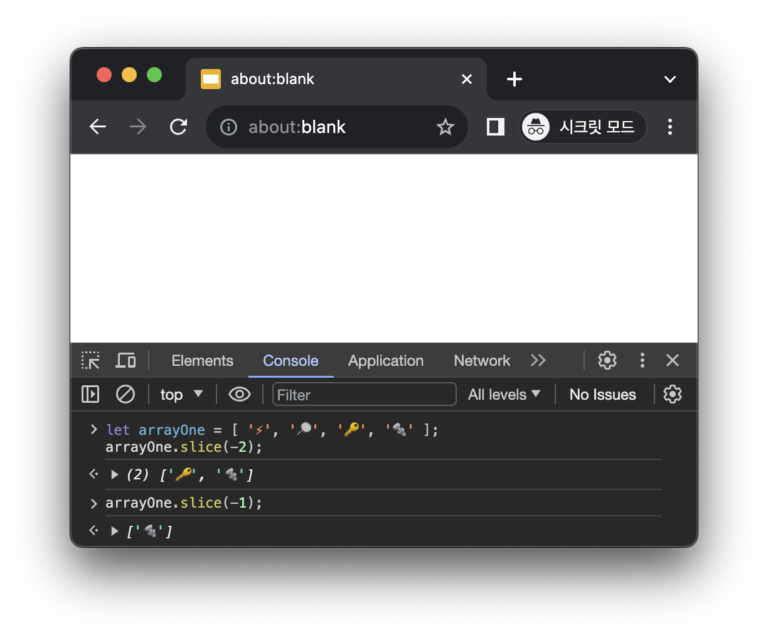View site information icon in address bar

coord(228,127)
